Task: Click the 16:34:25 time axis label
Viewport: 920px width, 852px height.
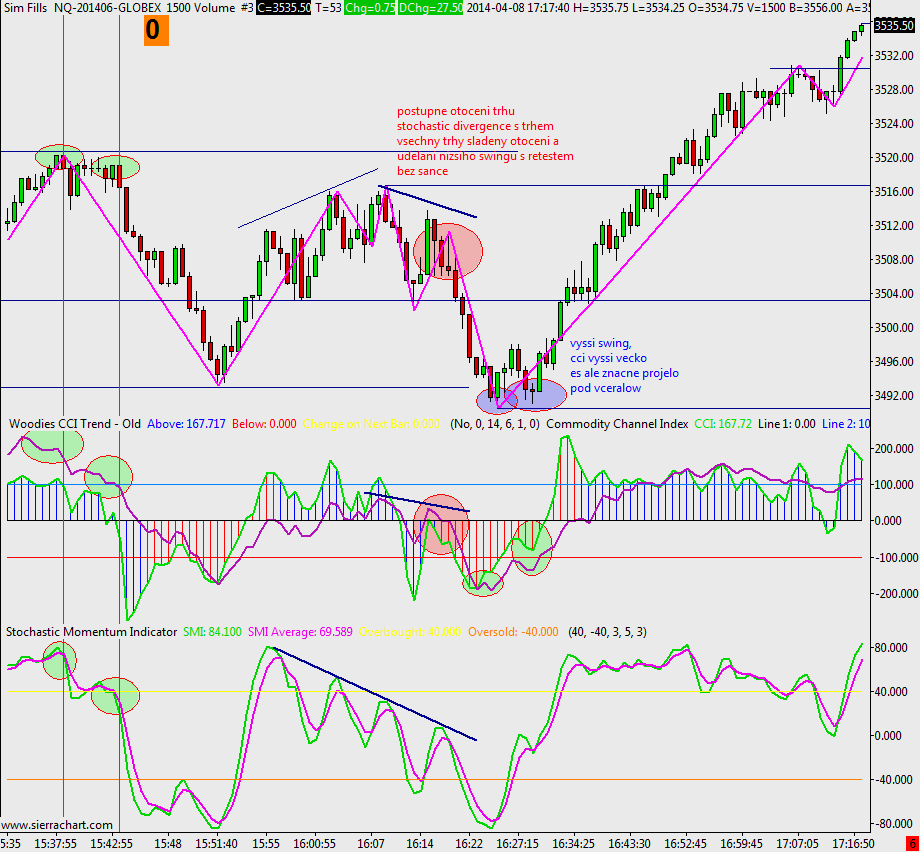Action: pyautogui.click(x=574, y=844)
